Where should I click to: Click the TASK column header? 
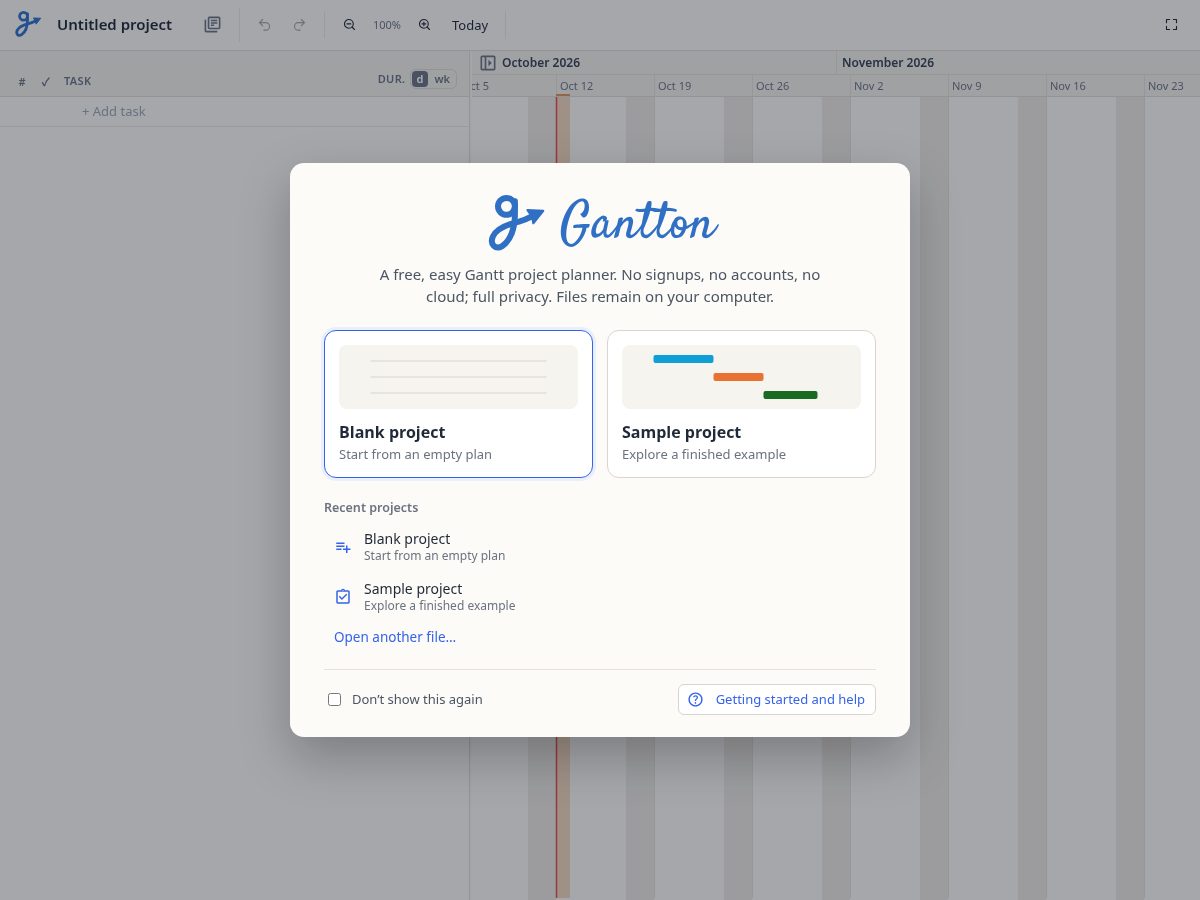coord(77,81)
